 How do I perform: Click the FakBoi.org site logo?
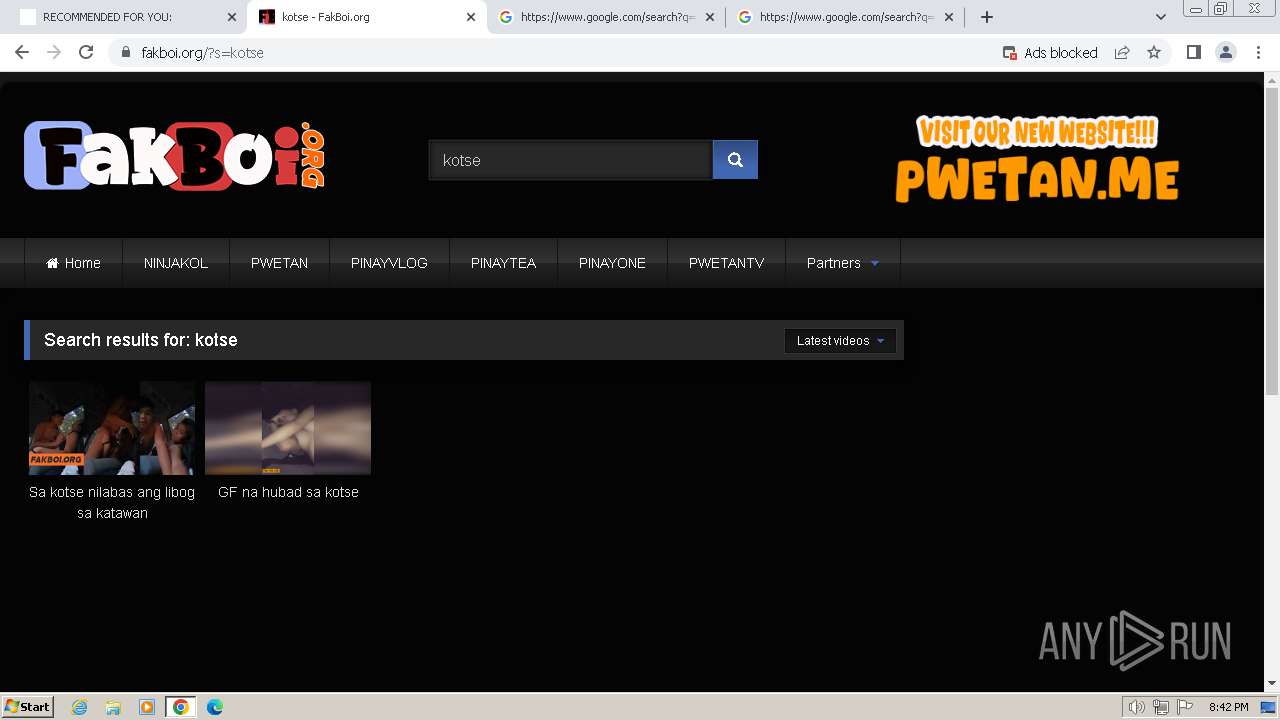pyautogui.click(x=175, y=156)
